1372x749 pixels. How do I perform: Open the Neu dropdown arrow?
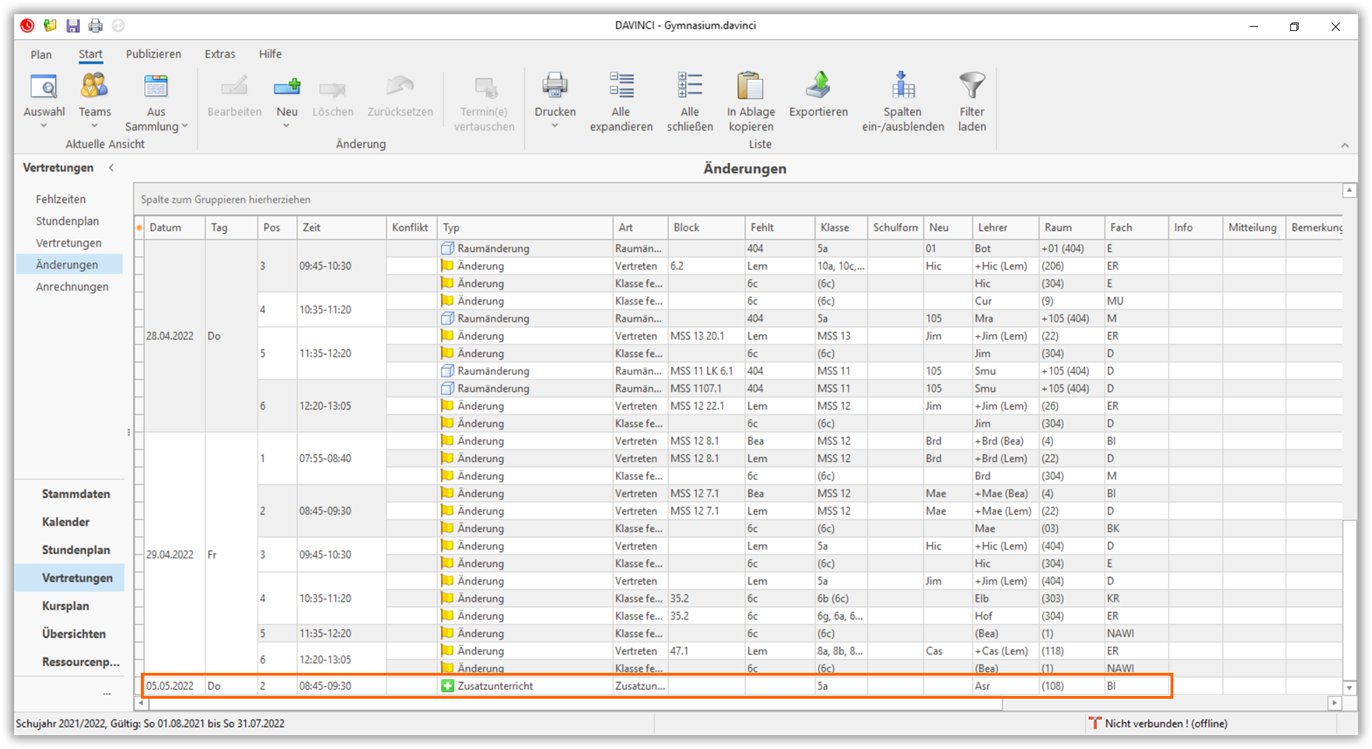click(x=287, y=126)
